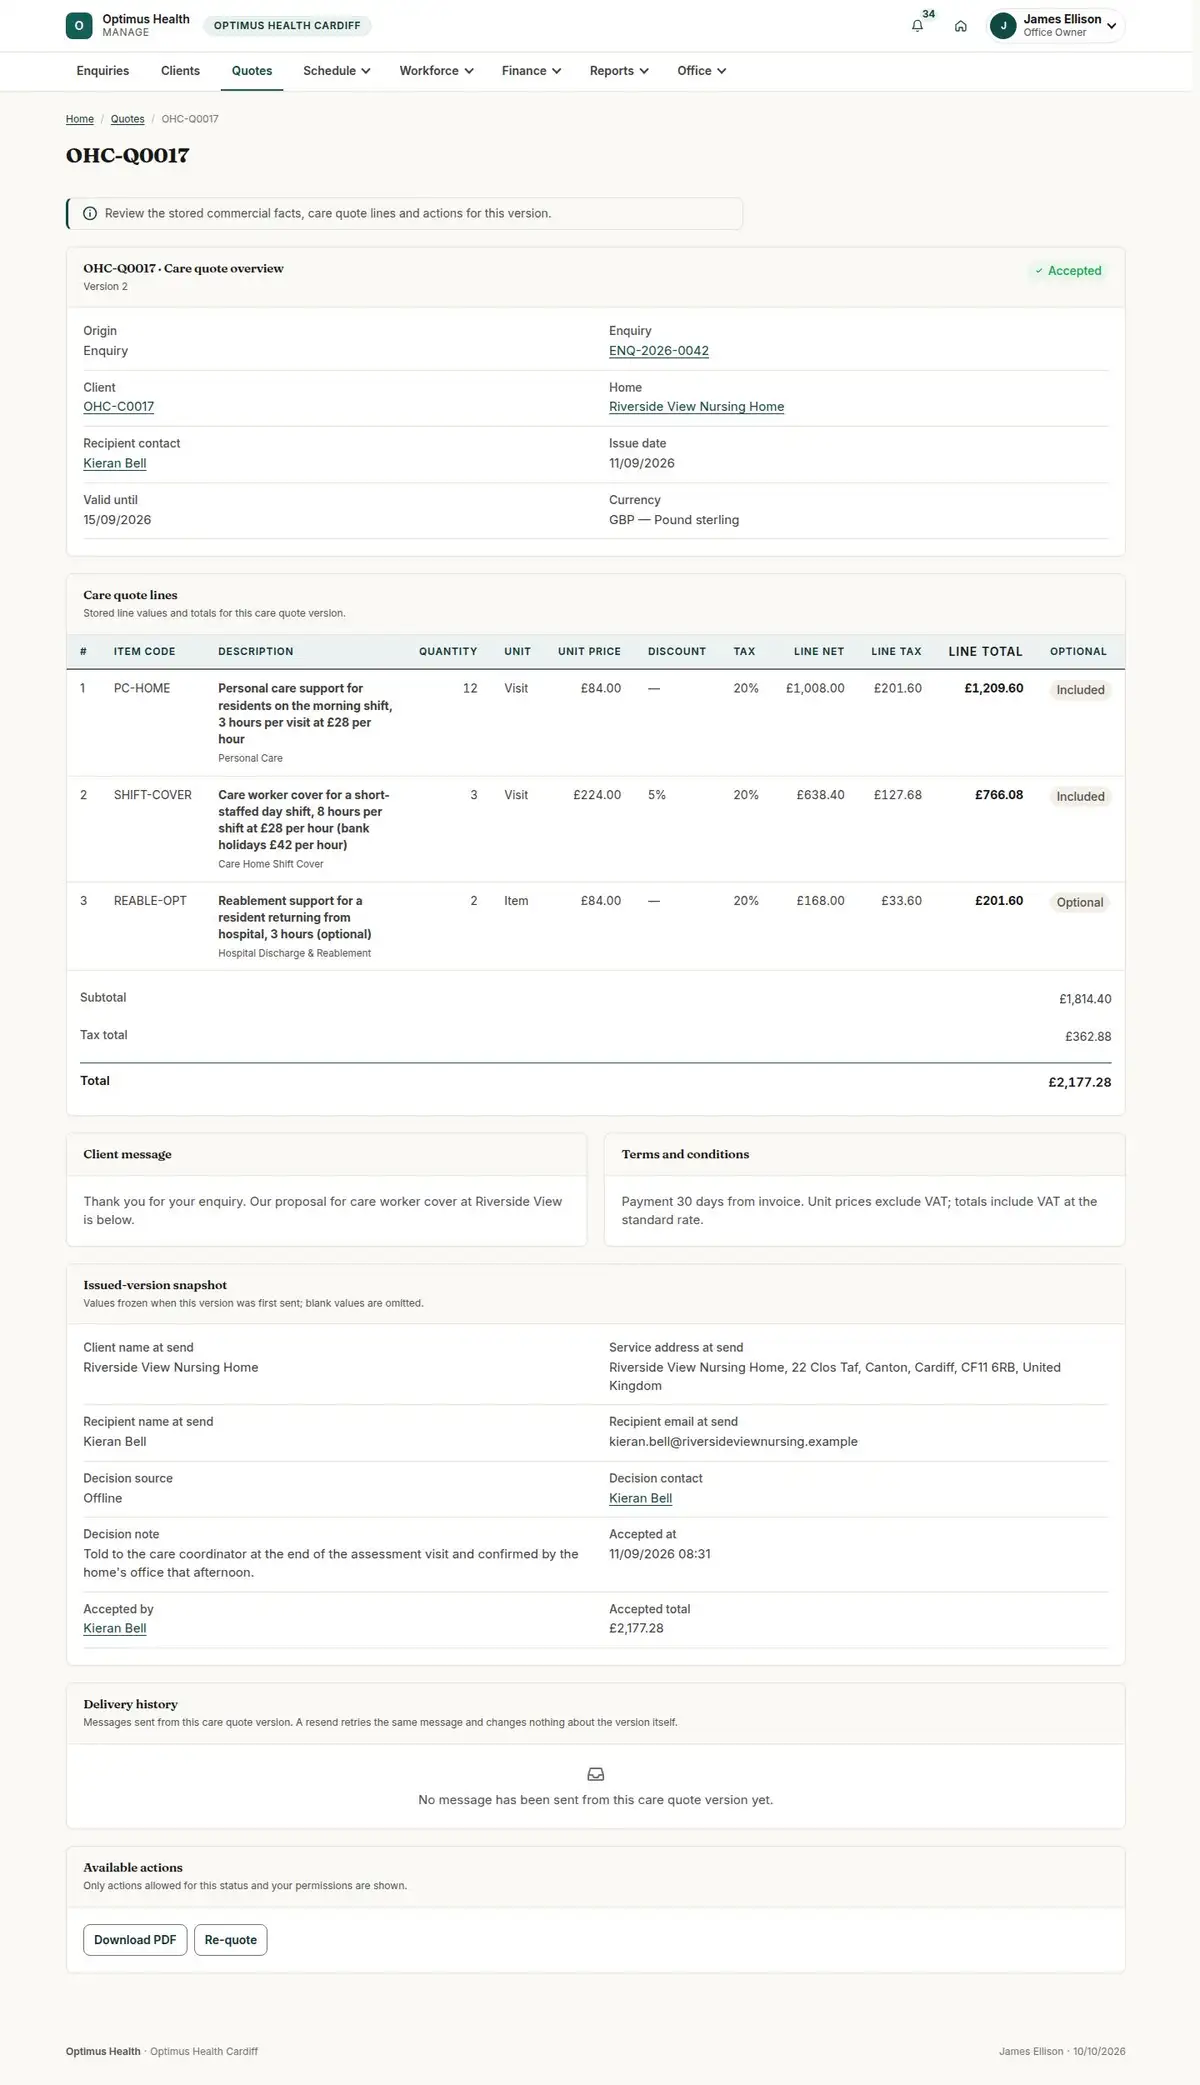This screenshot has width=1200, height=2085.
Task: Open the Workforce dropdown menu
Action: click(436, 71)
